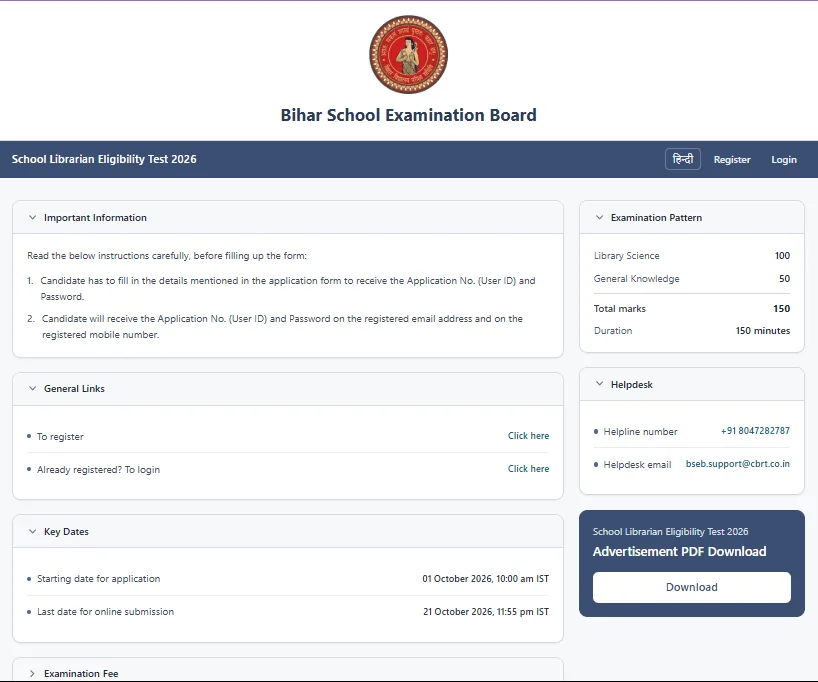
Task: Call helpline number +91 8047282787
Action: point(755,430)
